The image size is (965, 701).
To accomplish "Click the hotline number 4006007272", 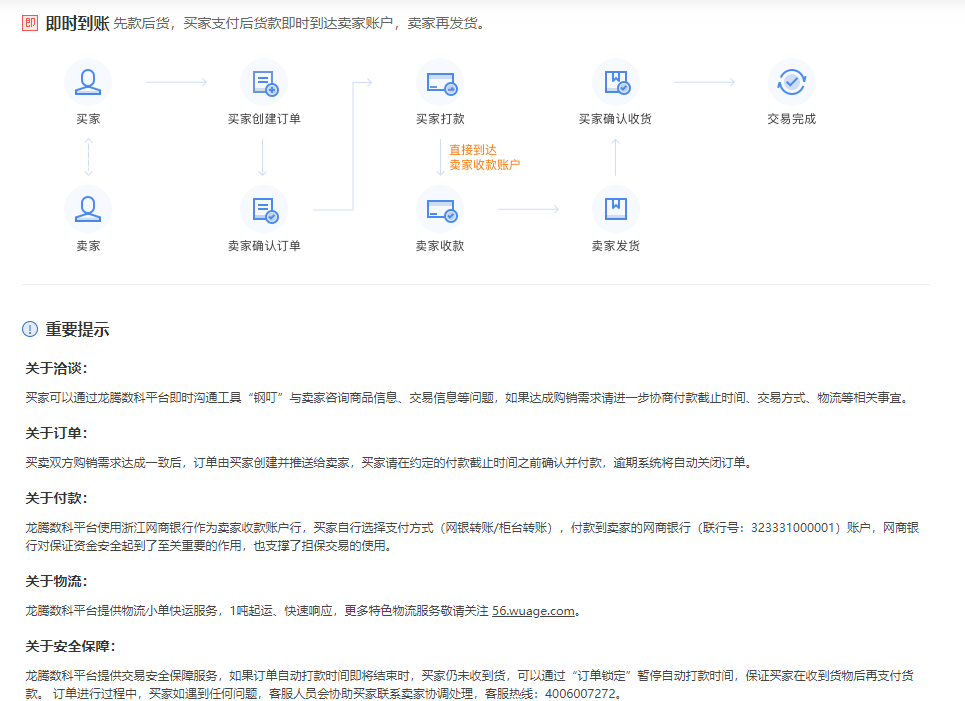I will [x=580, y=693].
